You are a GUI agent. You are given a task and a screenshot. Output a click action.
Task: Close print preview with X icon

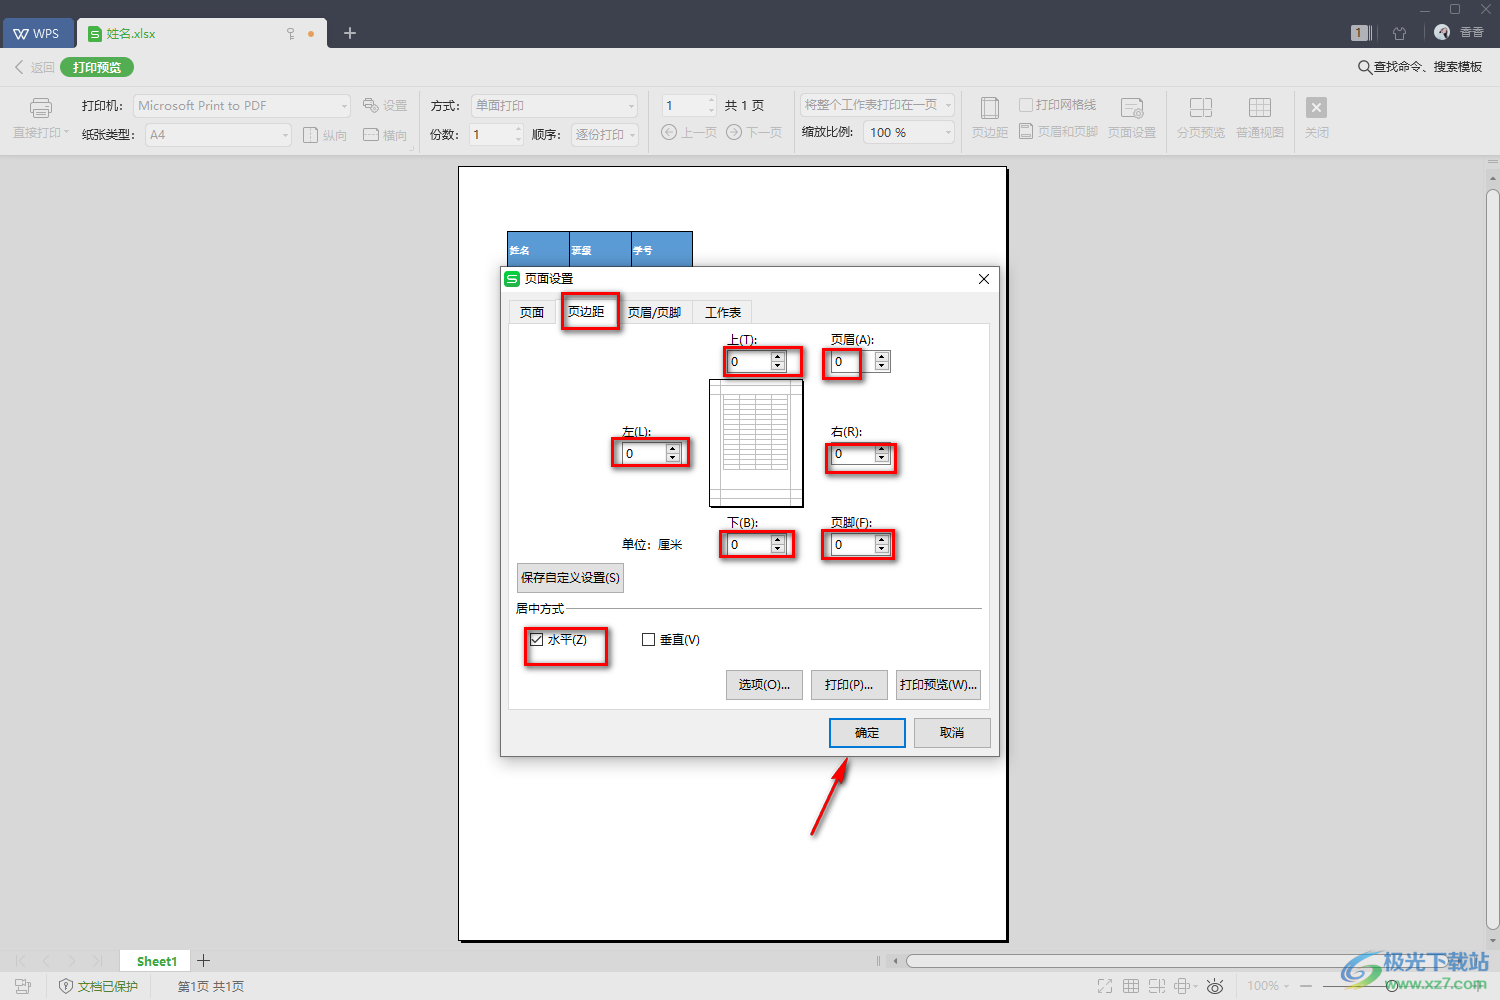point(1317,108)
